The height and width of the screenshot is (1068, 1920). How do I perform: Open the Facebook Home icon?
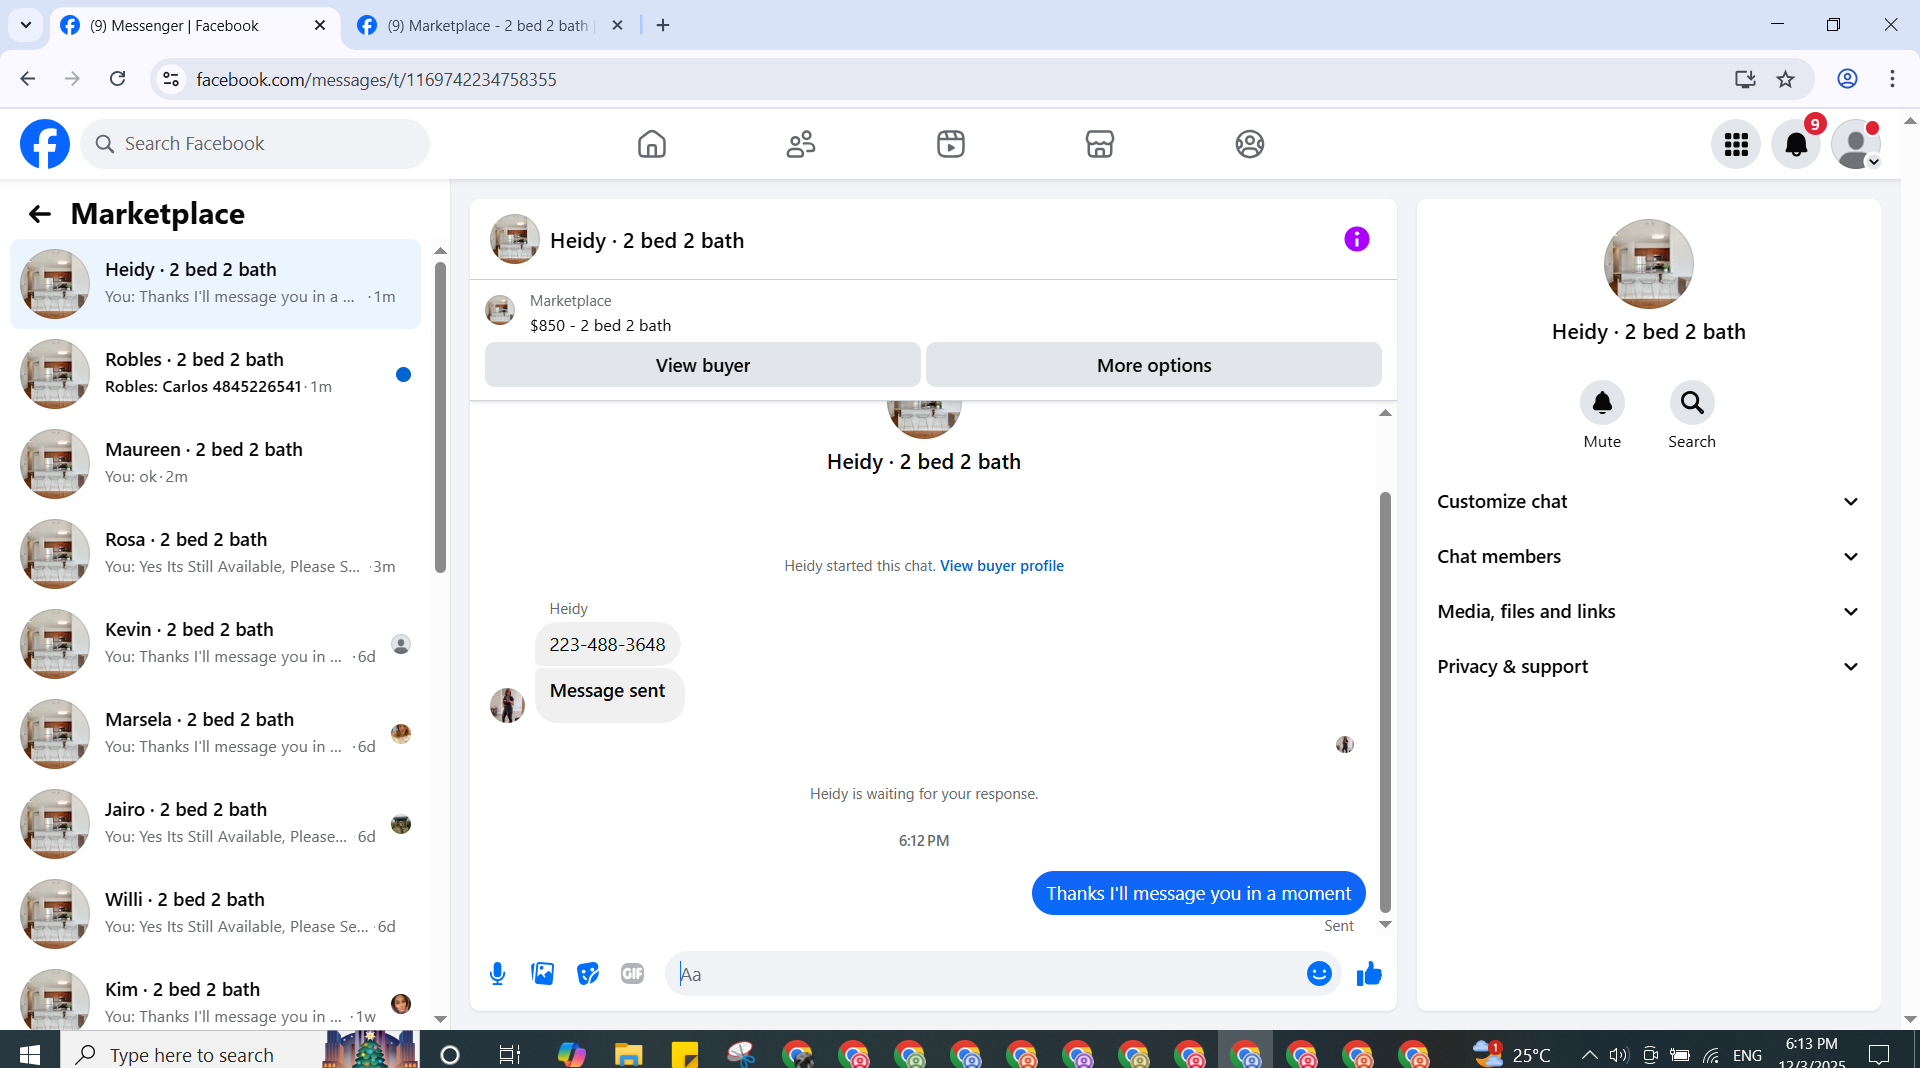pyautogui.click(x=652, y=144)
